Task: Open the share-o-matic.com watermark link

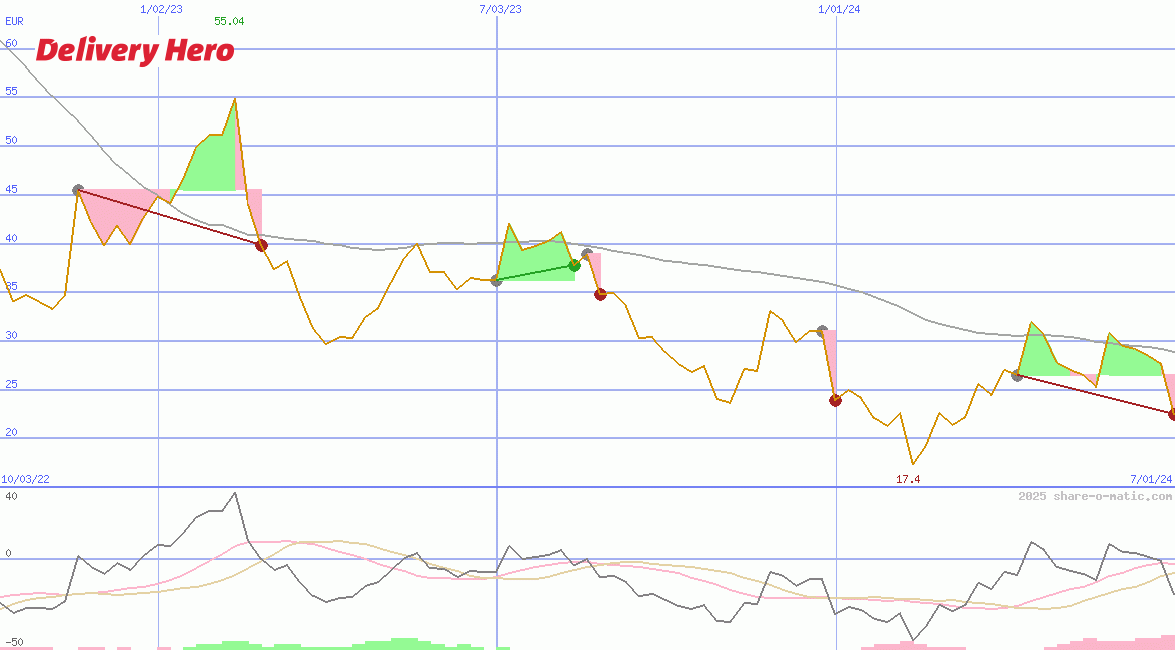Action: click(1095, 496)
